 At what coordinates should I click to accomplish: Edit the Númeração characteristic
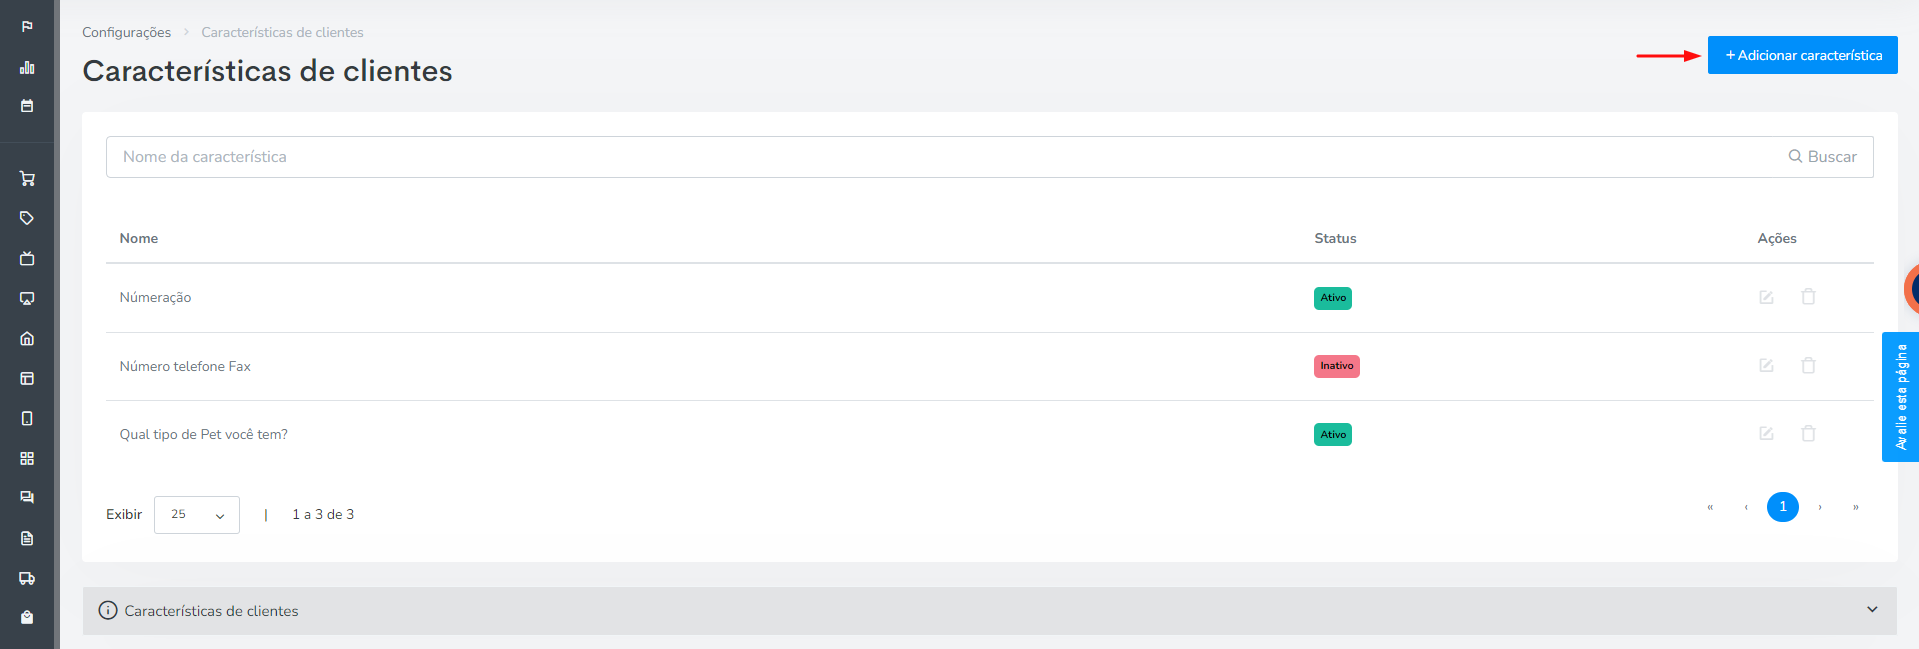click(x=1766, y=297)
